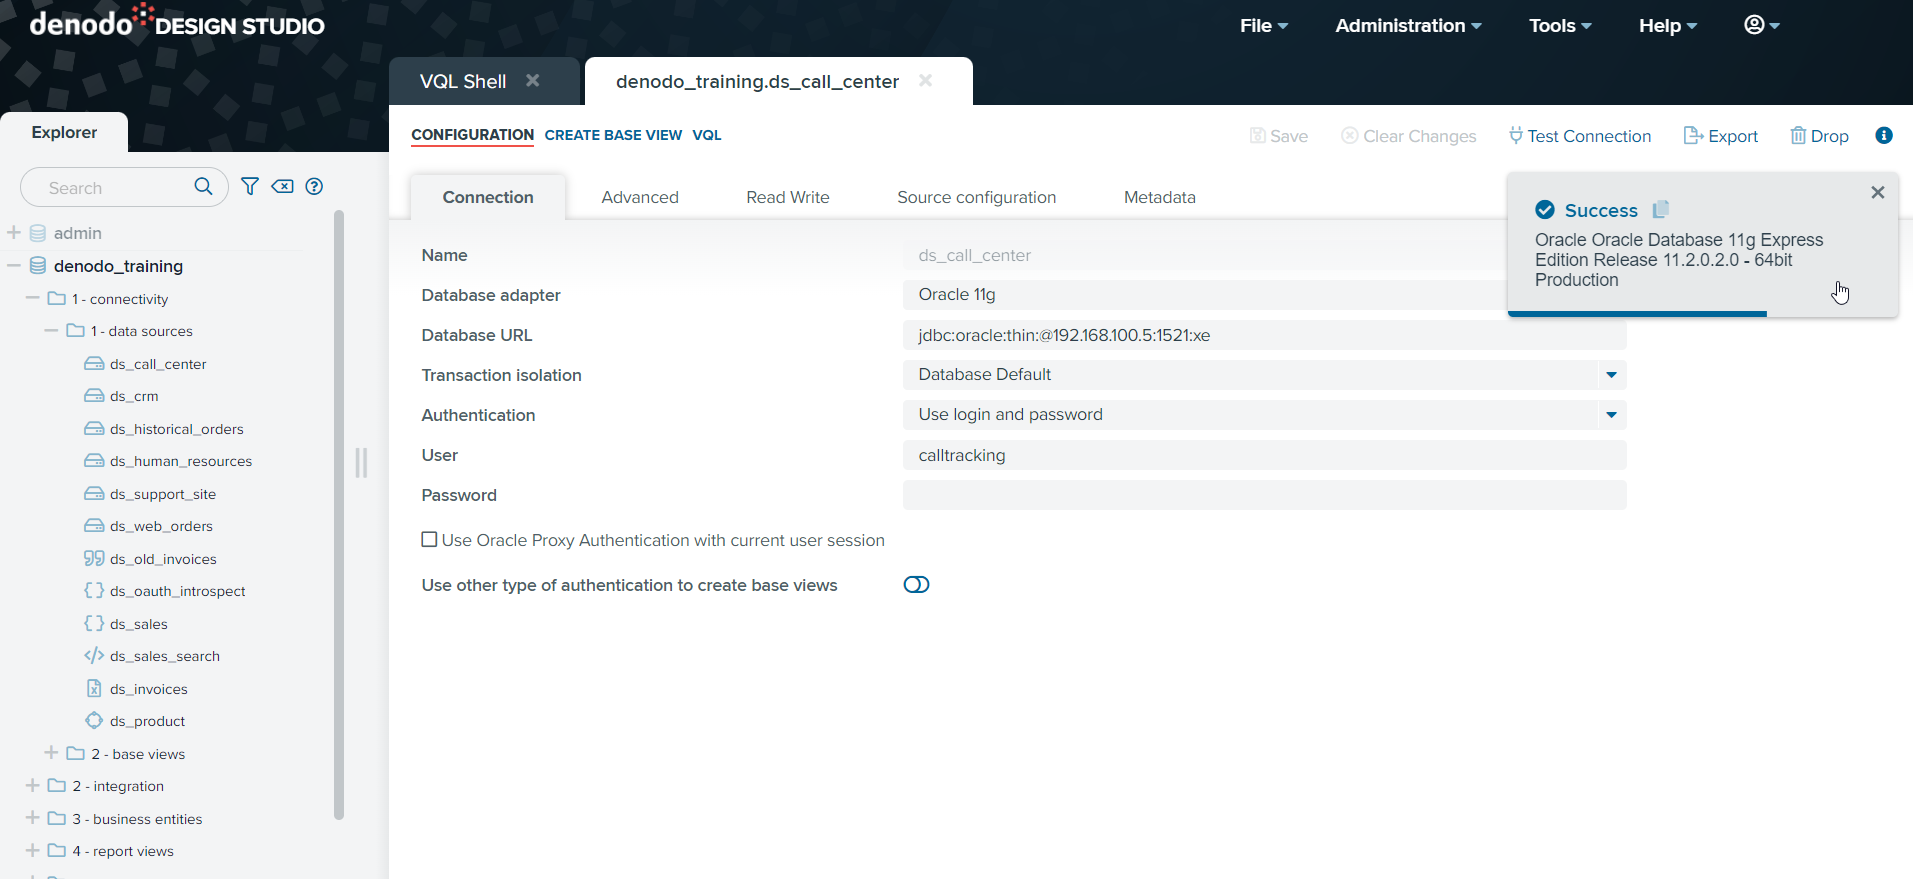Open the Administration menu
This screenshot has width=1913, height=879.
tap(1407, 26)
